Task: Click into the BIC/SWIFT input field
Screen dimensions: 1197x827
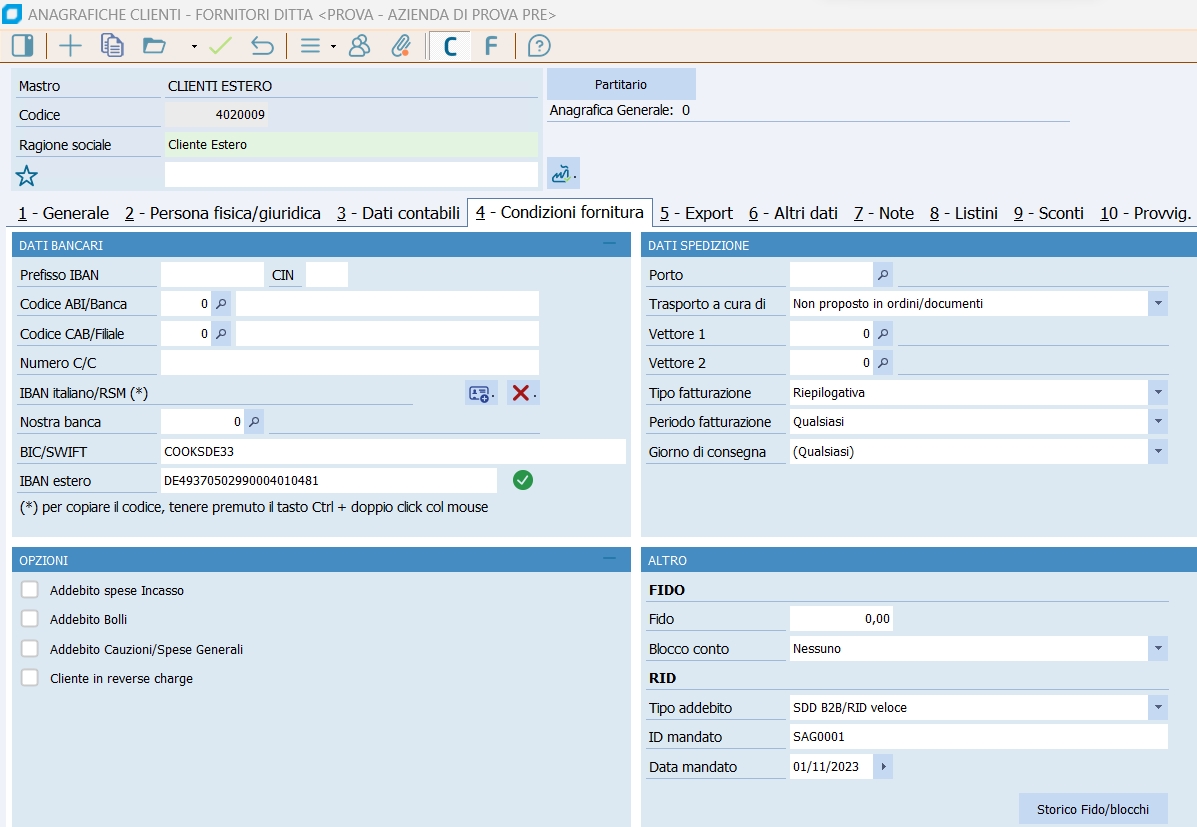Action: click(x=392, y=452)
